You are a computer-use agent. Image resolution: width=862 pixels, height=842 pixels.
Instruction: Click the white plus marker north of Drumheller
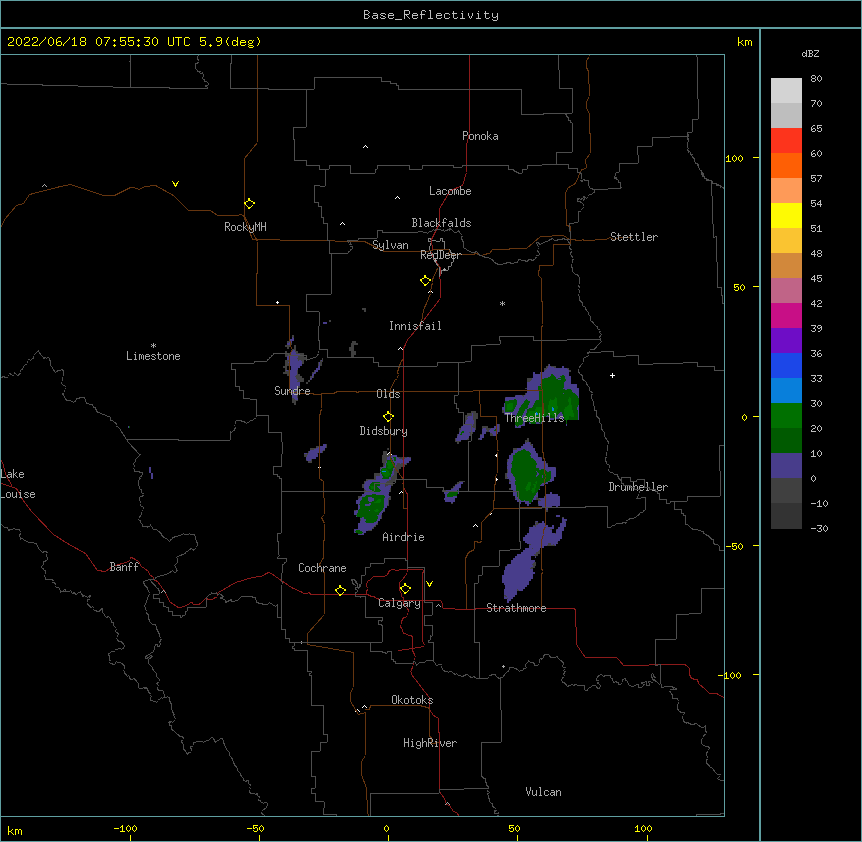pyautogui.click(x=612, y=375)
